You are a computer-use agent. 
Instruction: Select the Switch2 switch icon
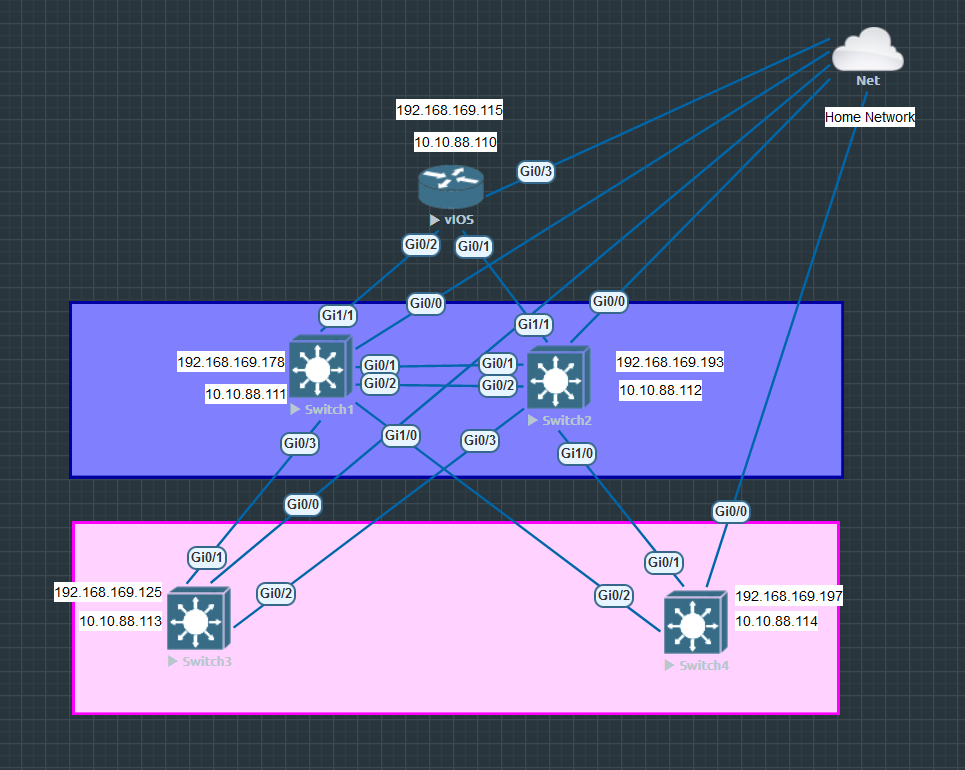click(558, 380)
